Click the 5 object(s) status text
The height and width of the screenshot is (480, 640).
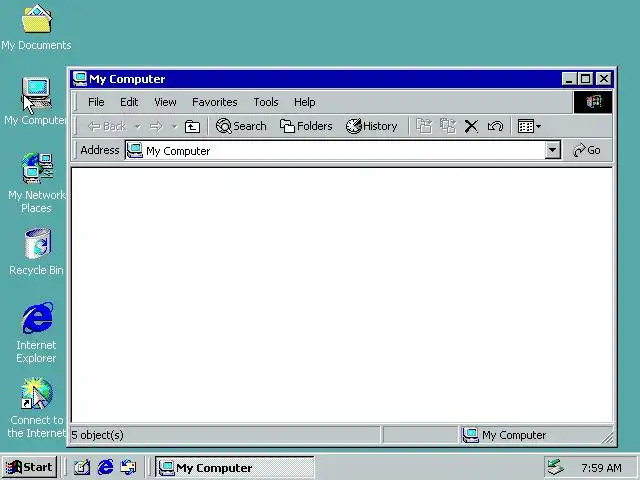97,435
